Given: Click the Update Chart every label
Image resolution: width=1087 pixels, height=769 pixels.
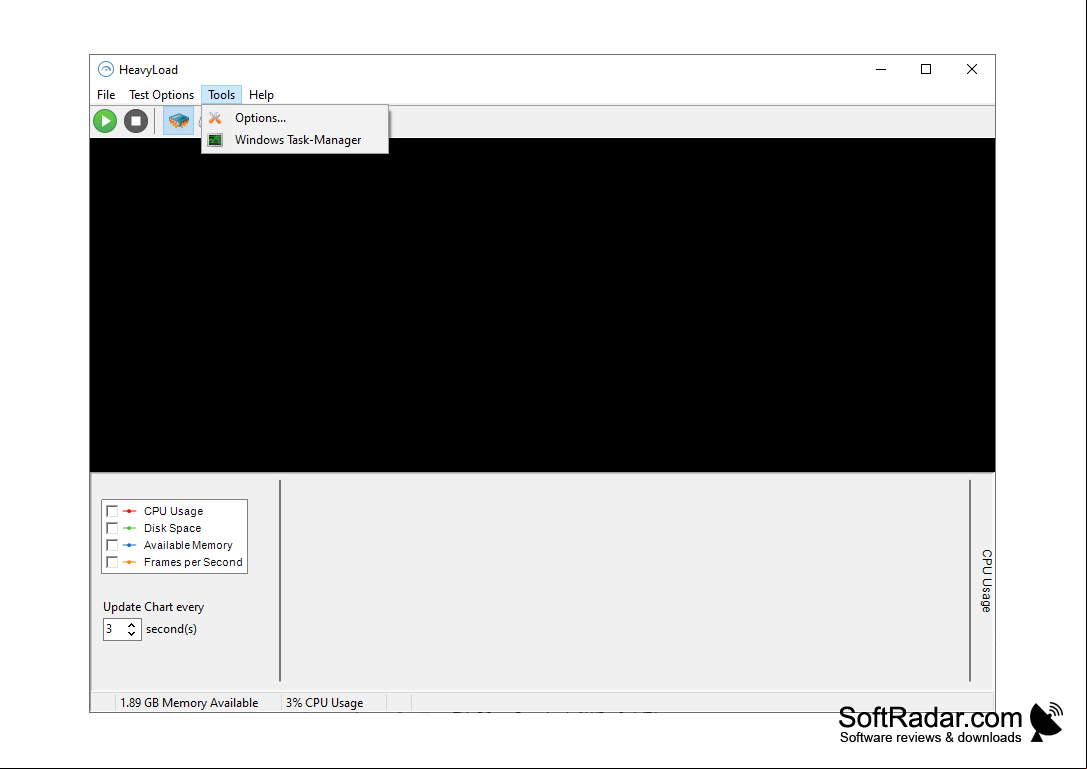Looking at the screenshot, I should click(154, 607).
